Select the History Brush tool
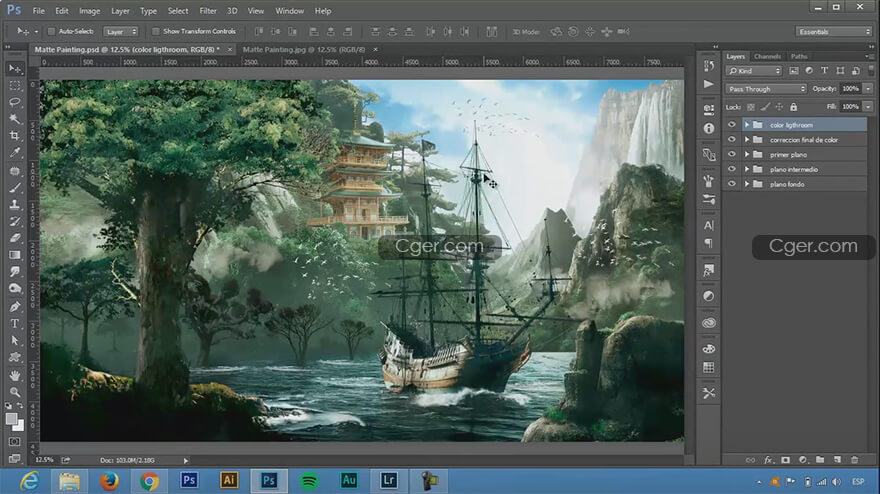The height and width of the screenshot is (494, 880). [15, 221]
